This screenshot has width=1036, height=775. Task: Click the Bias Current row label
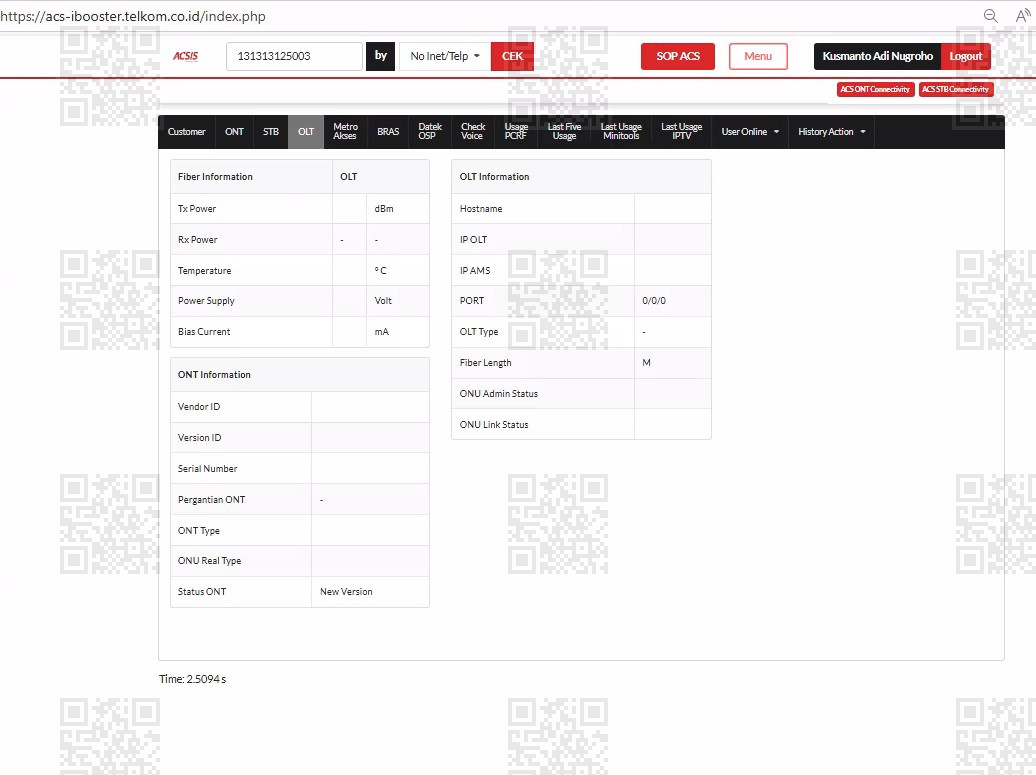tap(204, 332)
